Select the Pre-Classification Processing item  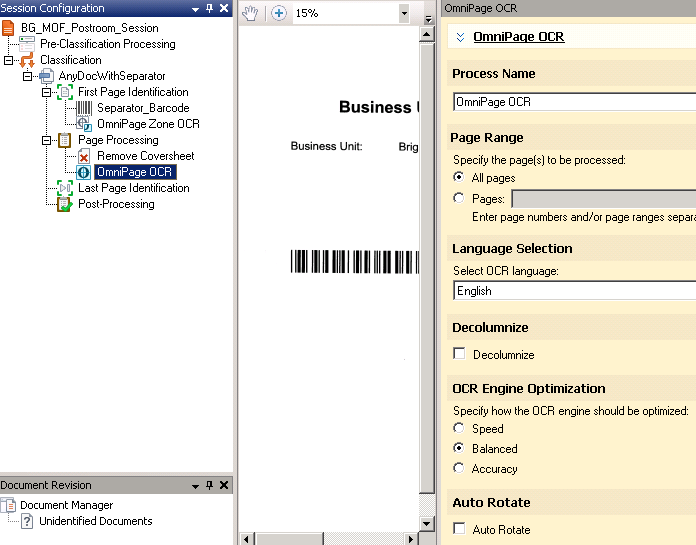click(108, 44)
